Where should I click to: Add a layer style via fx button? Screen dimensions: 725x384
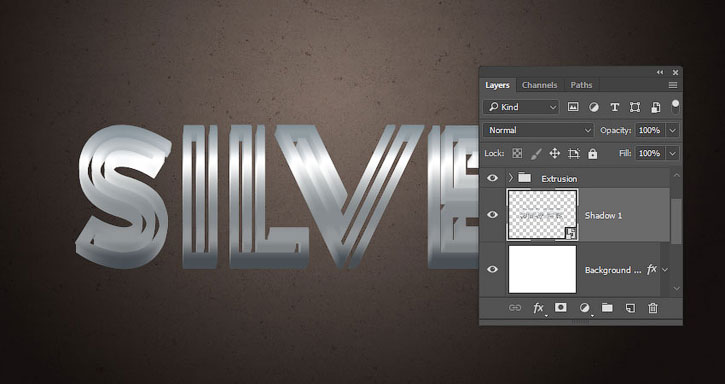click(x=538, y=308)
